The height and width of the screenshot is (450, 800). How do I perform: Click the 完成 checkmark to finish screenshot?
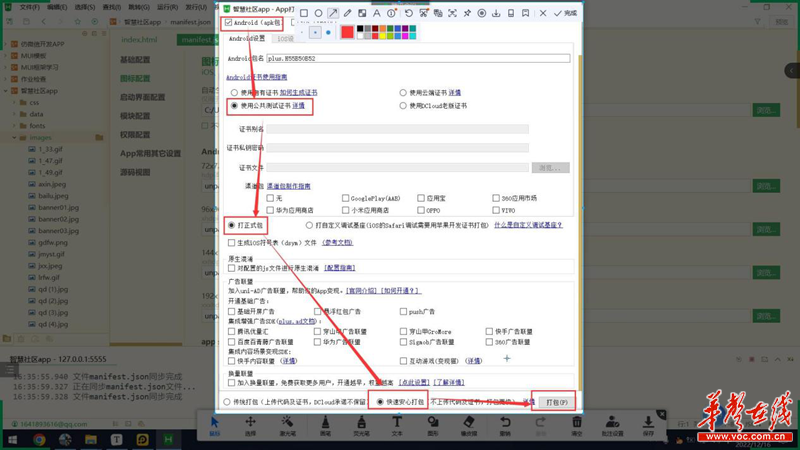(x=565, y=13)
